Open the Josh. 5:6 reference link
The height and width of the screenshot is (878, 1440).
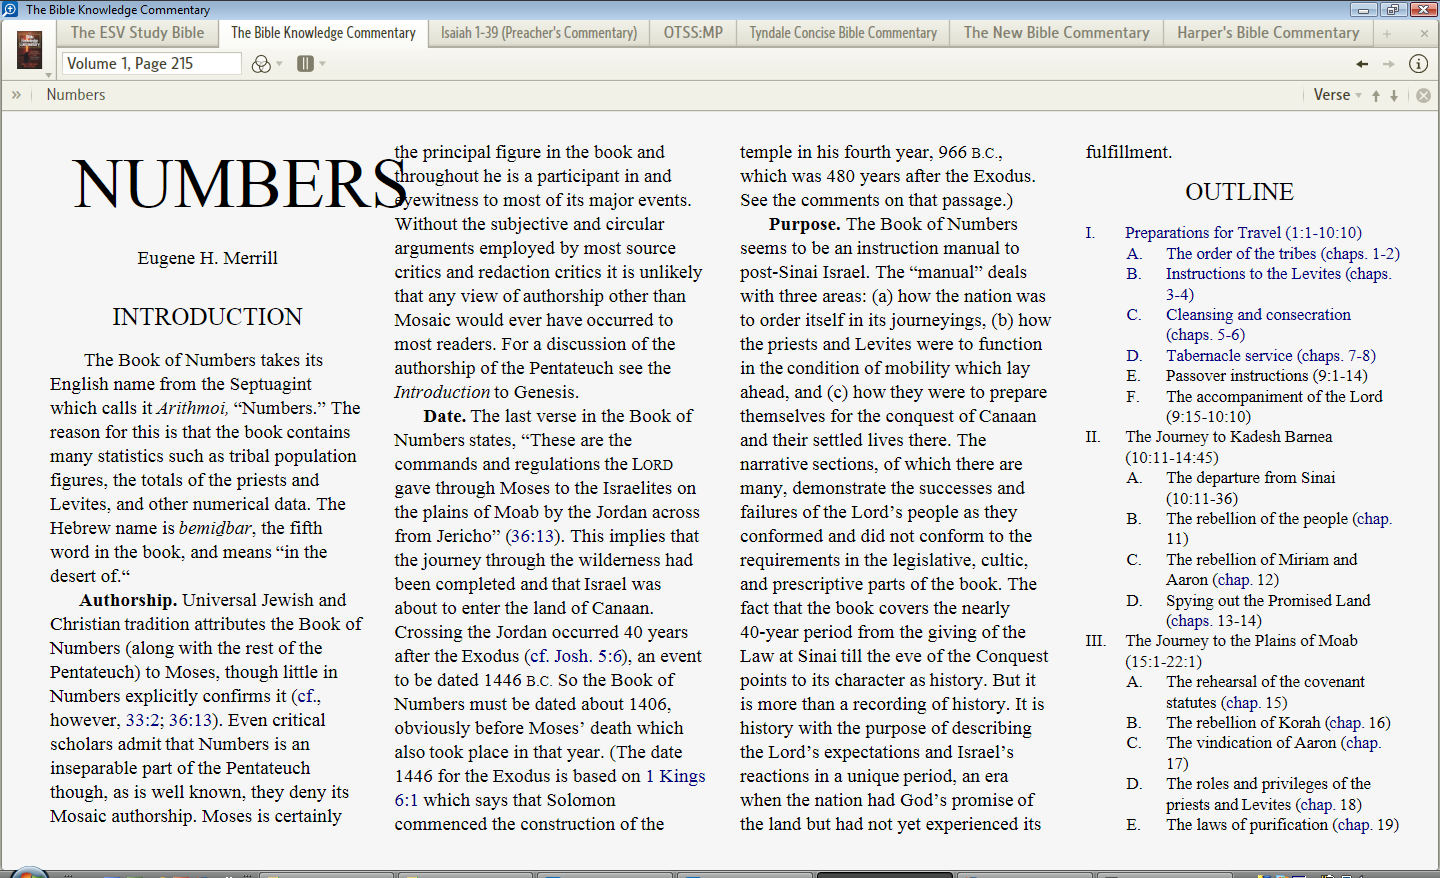(x=590, y=656)
